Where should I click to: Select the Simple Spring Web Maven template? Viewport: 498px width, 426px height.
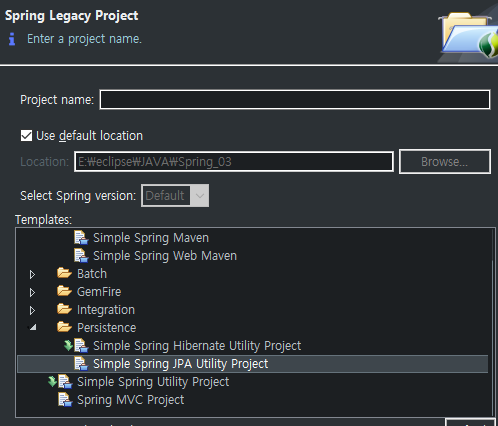[x=165, y=256]
